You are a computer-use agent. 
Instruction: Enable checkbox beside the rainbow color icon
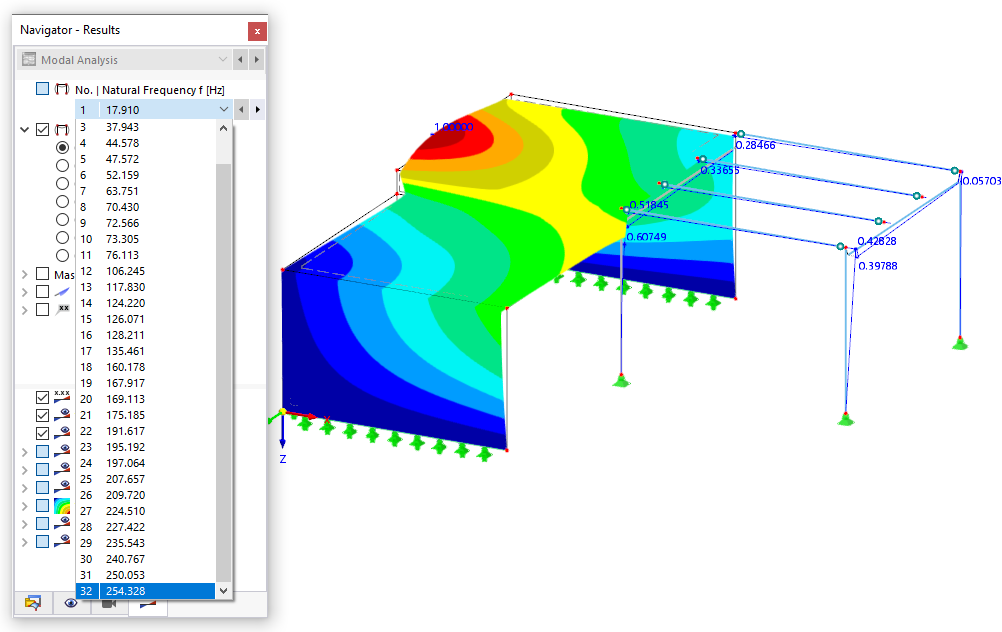42,505
